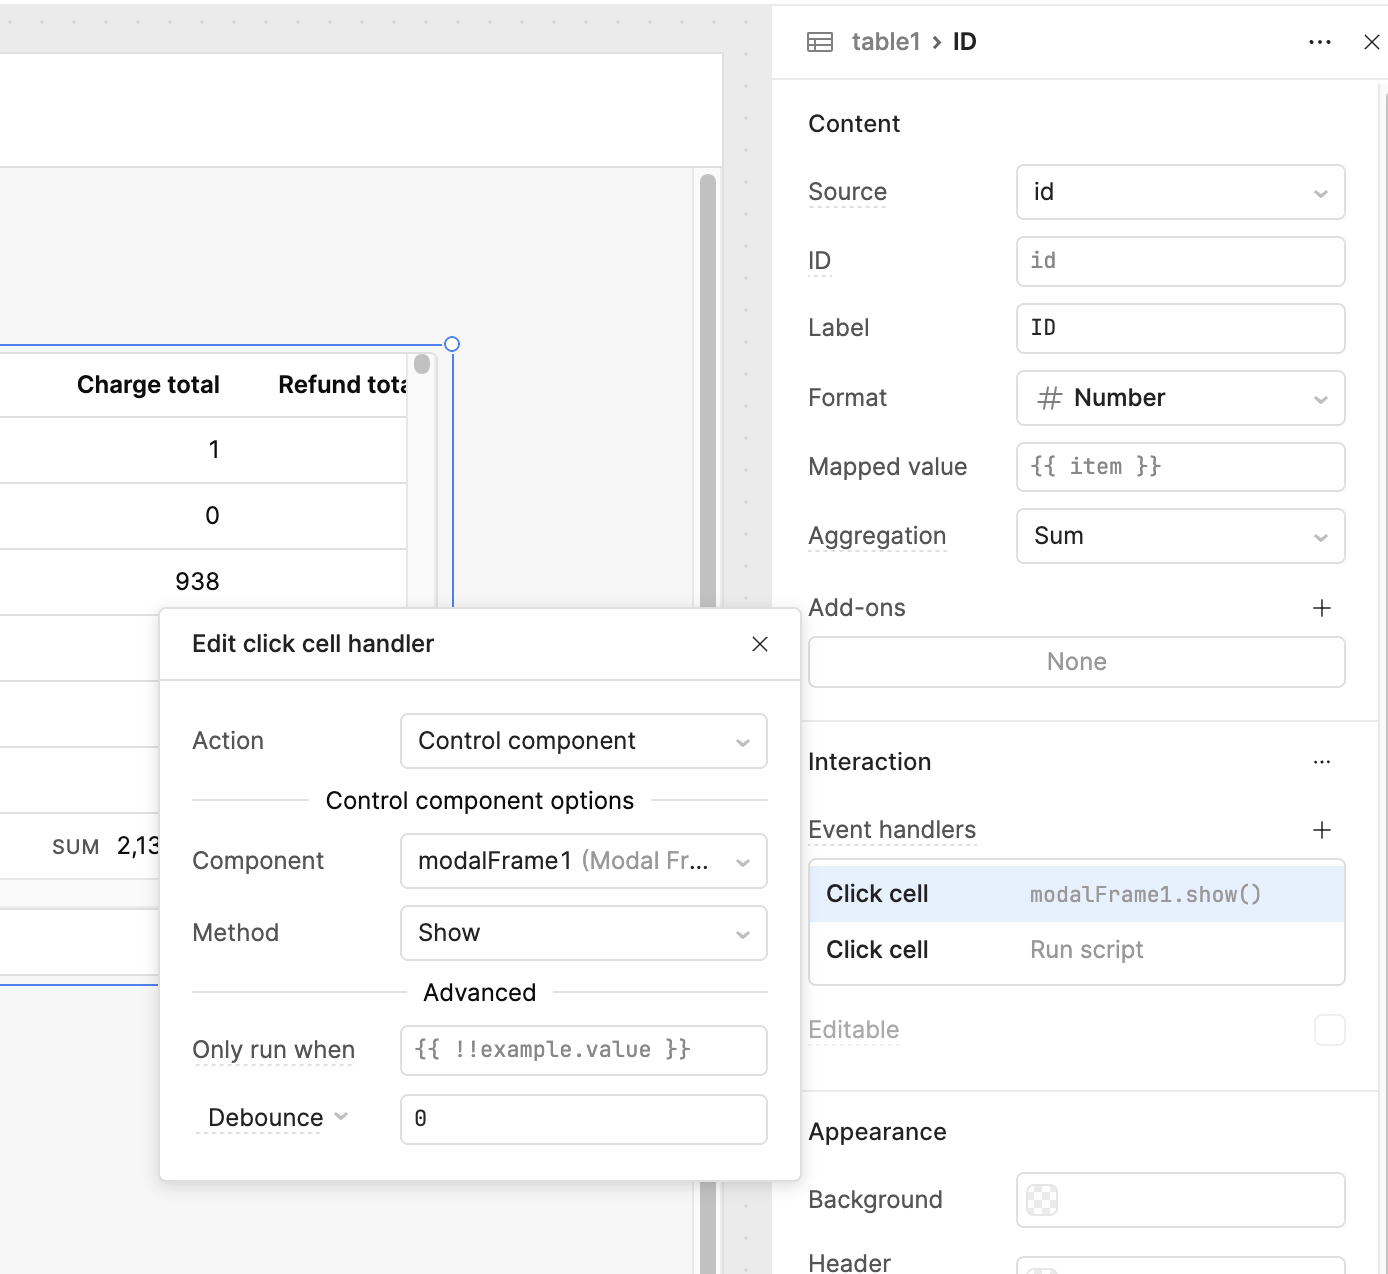
Task: Open the Background color swatch
Action: coord(1042,1200)
